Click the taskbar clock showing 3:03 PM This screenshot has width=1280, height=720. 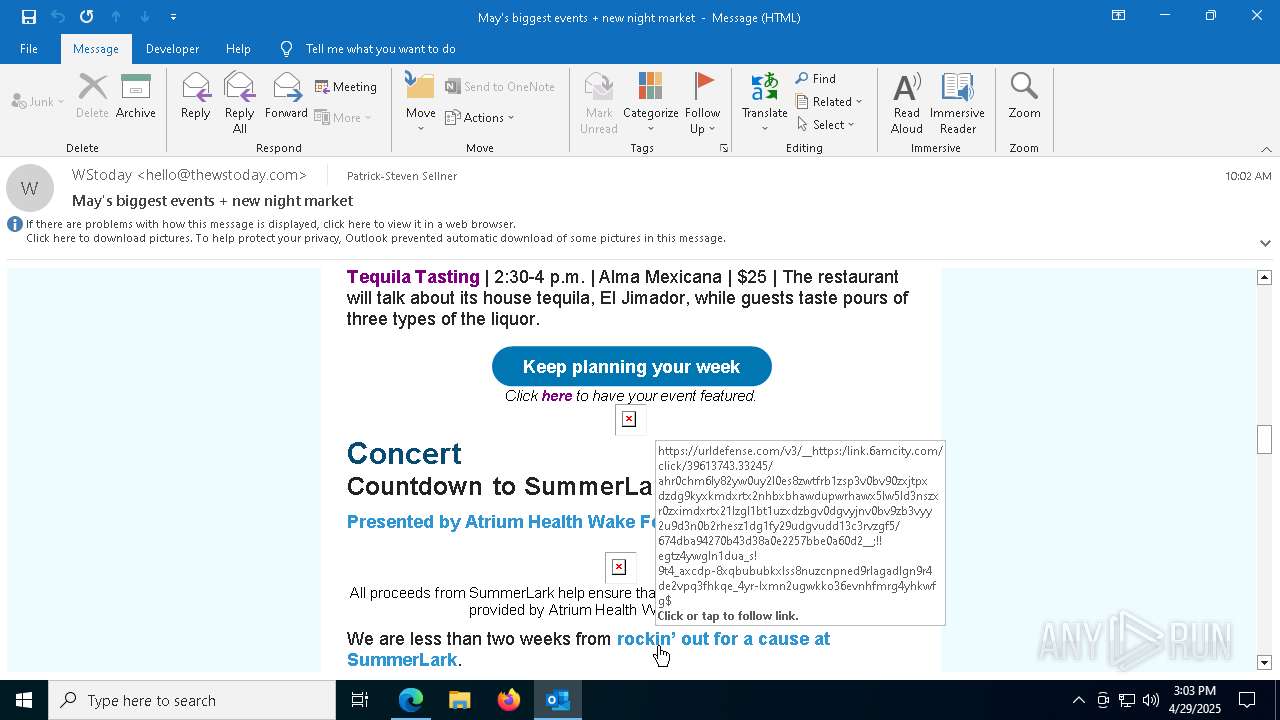(1194, 700)
